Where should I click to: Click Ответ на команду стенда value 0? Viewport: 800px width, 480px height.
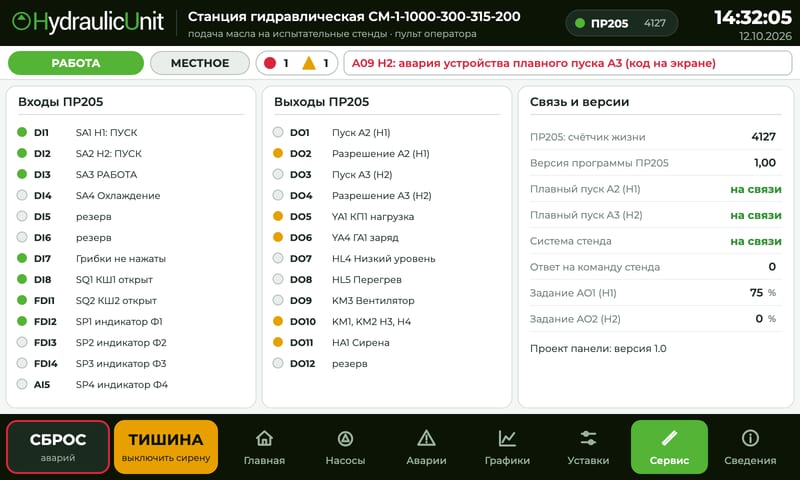772,267
